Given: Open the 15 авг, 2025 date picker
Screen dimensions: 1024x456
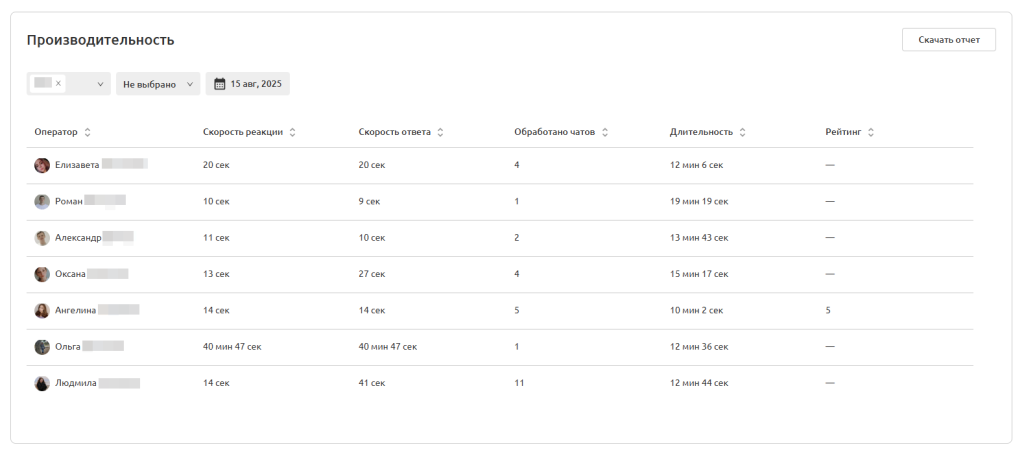Looking at the screenshot, I should pos(255,84).
